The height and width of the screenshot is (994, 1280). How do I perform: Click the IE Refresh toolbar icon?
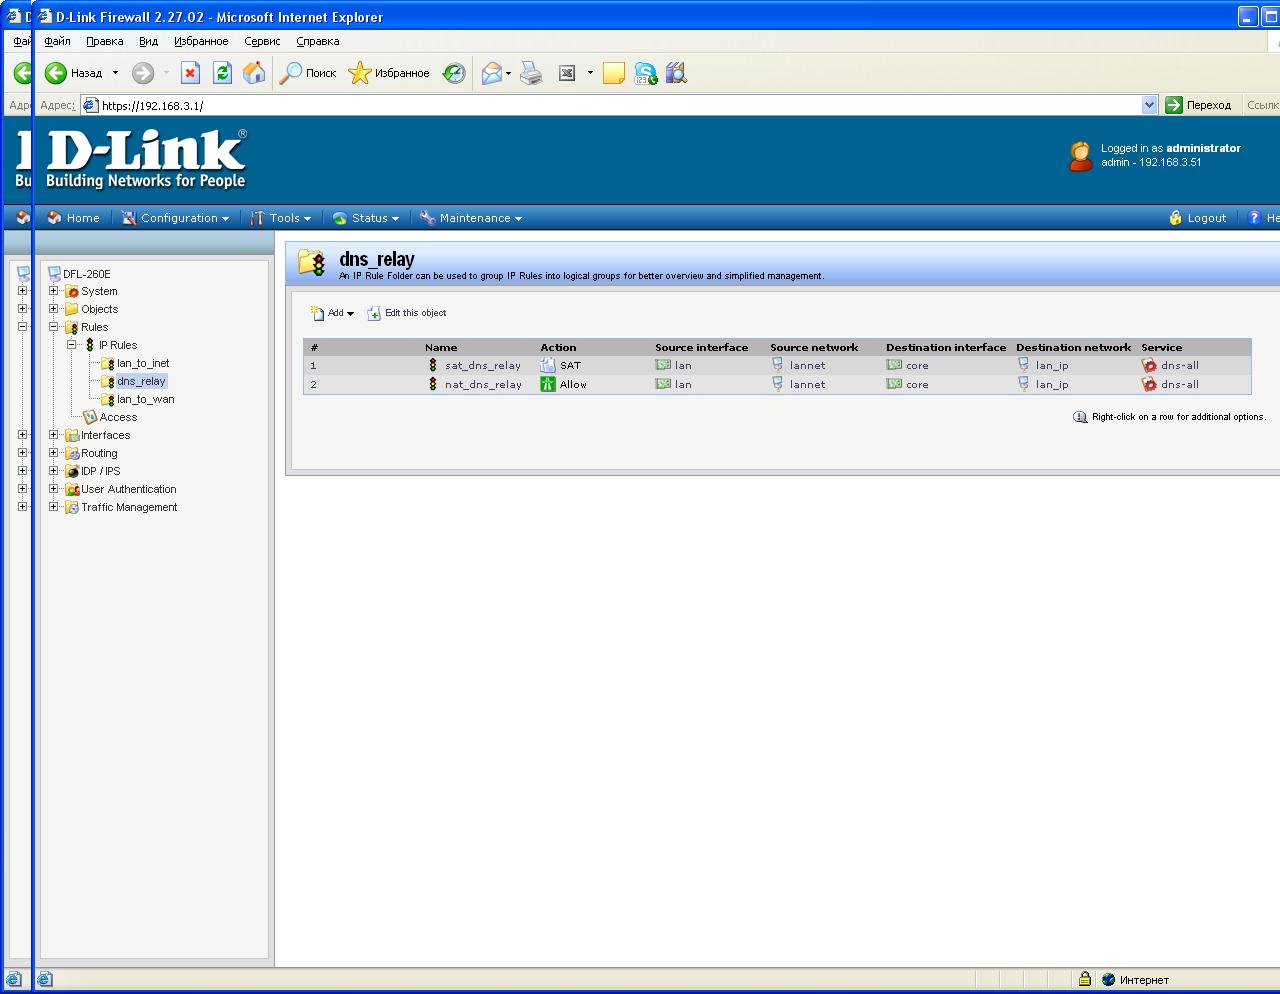click(x=222, y=73)
